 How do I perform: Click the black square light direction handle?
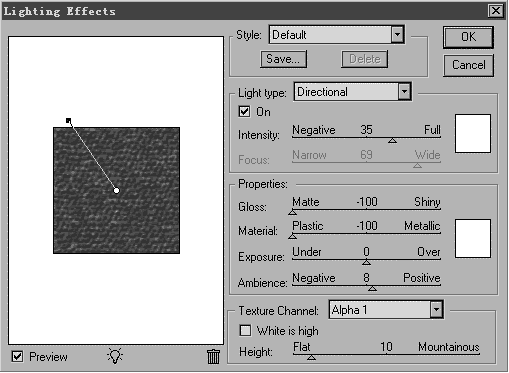click(x=68, y=120)
